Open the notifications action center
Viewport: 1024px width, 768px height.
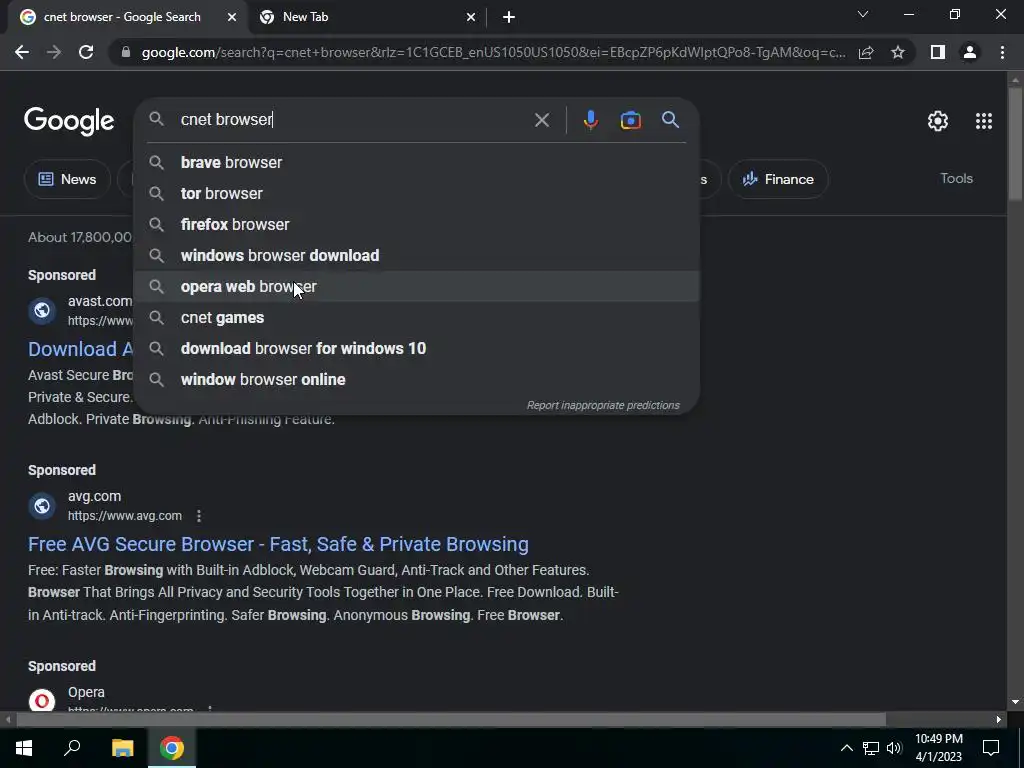point(991,748)
